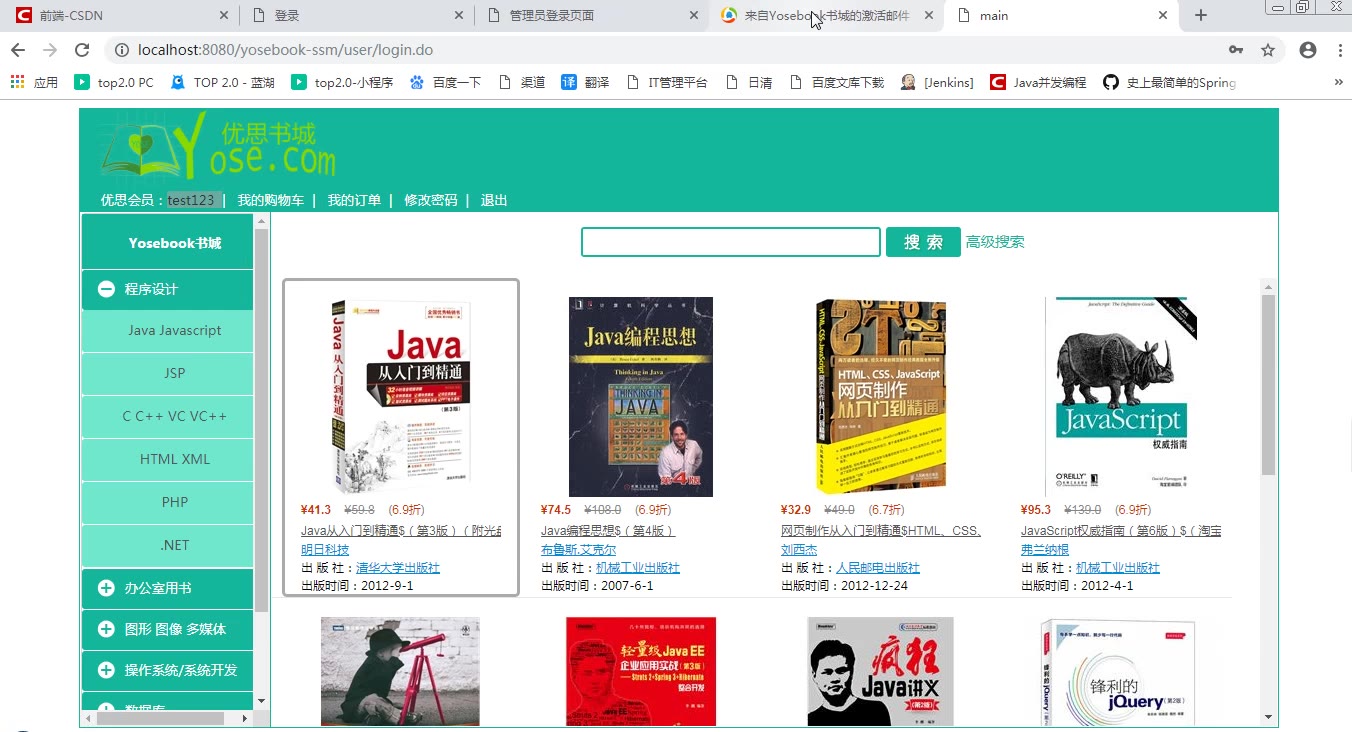The image size is (1352, 732).
Task: Go to 修改密码 change password
Action: pyautogui.click(x=430, y=200)
